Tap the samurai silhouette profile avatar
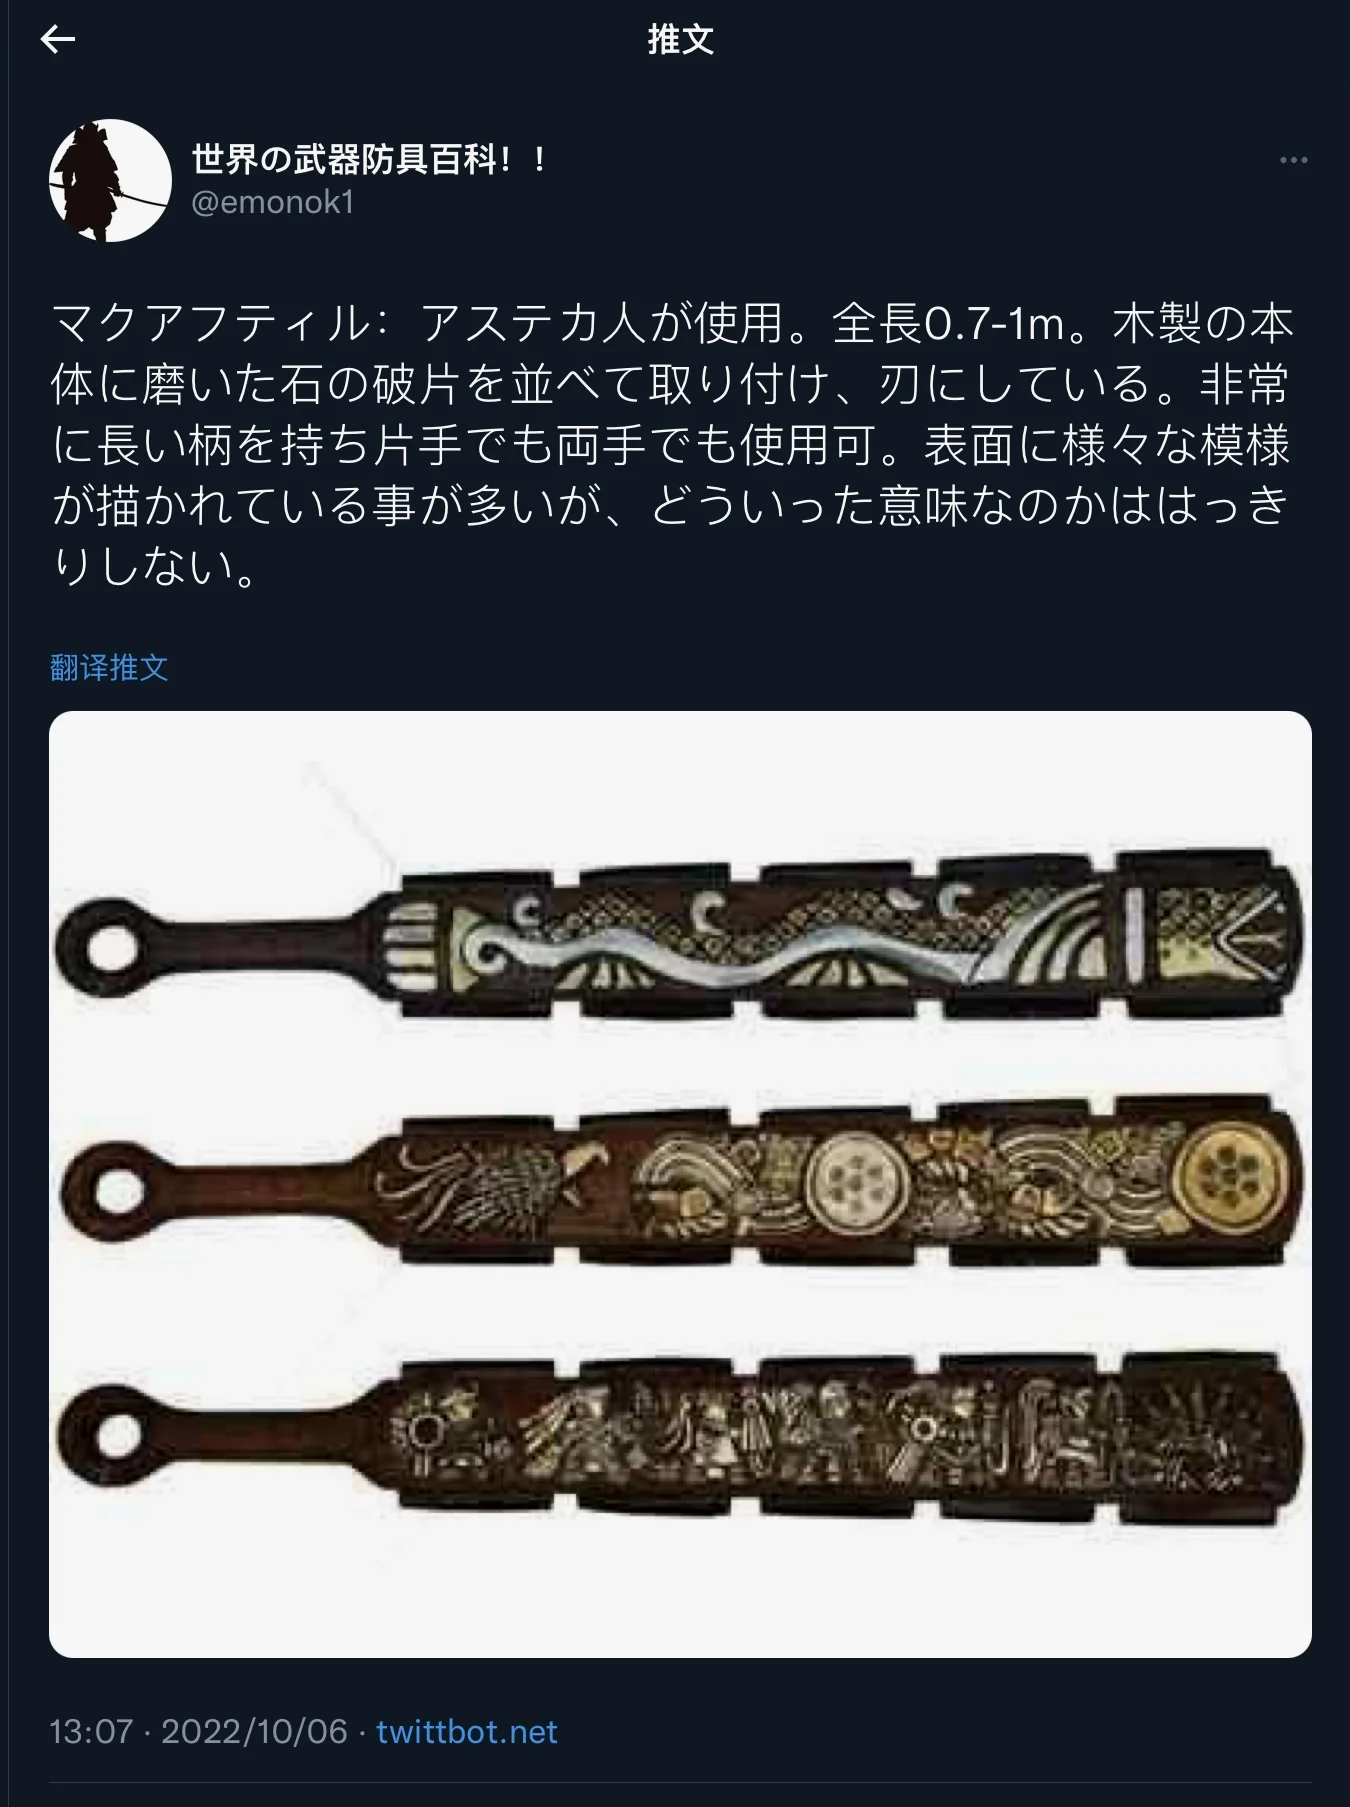 [x=110, y=180]
